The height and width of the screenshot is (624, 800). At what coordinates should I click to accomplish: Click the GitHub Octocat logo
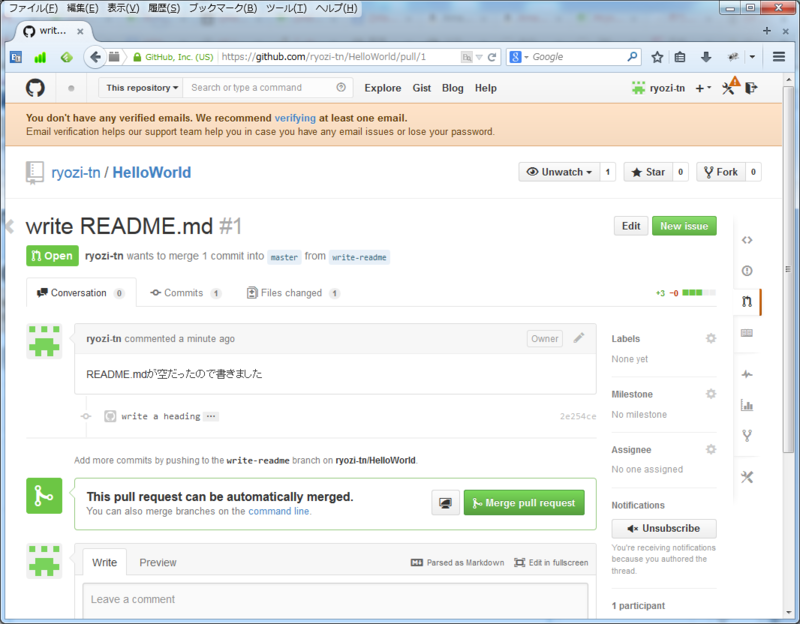[35, 88]
